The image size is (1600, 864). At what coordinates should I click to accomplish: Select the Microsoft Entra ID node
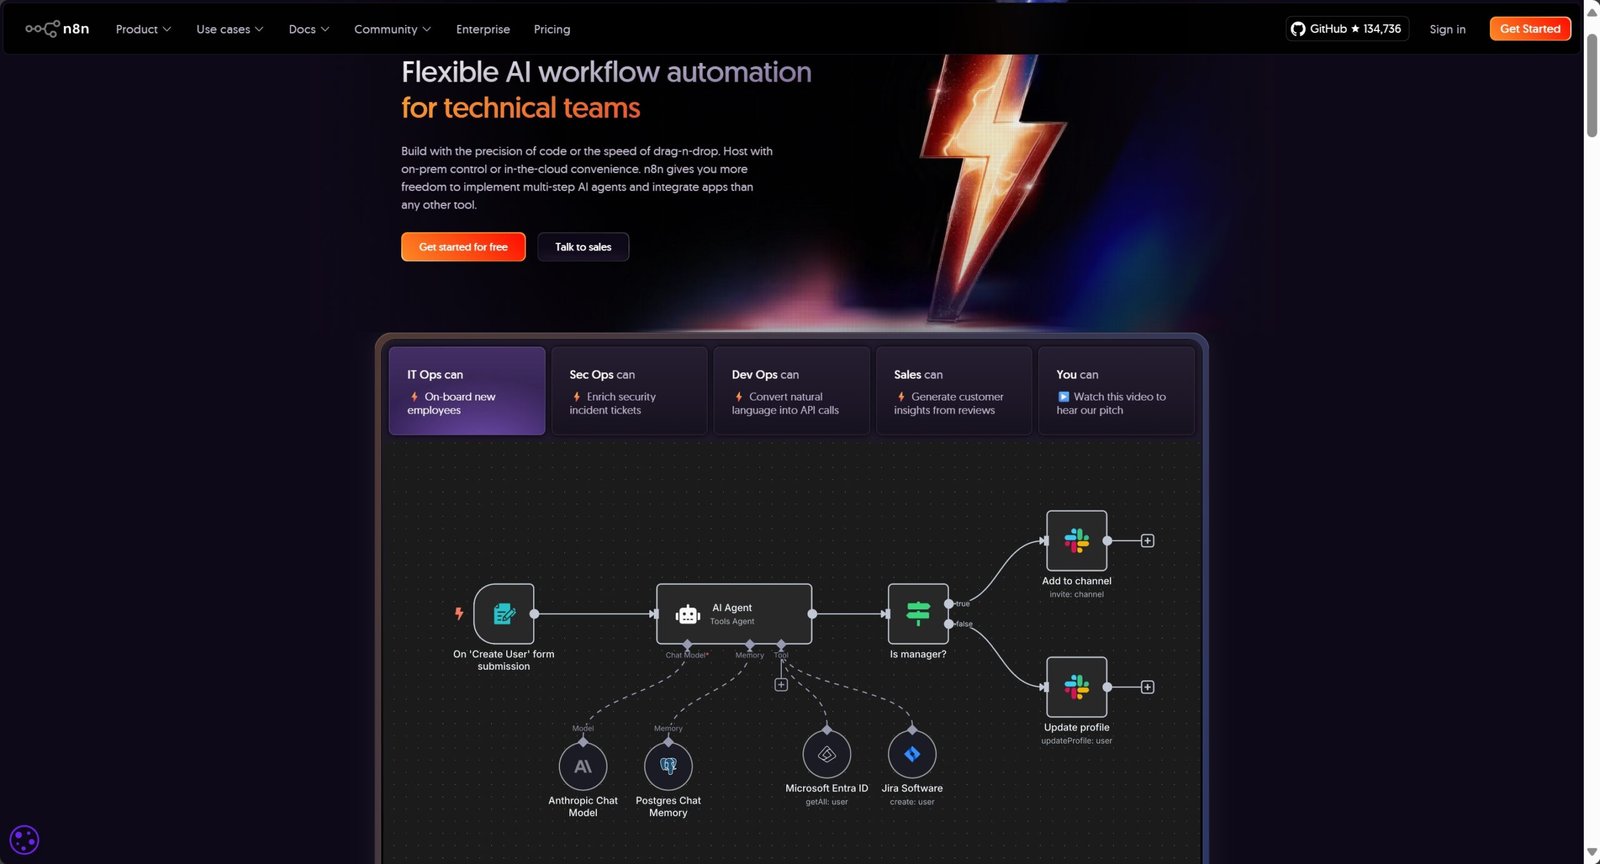[827, 755]
